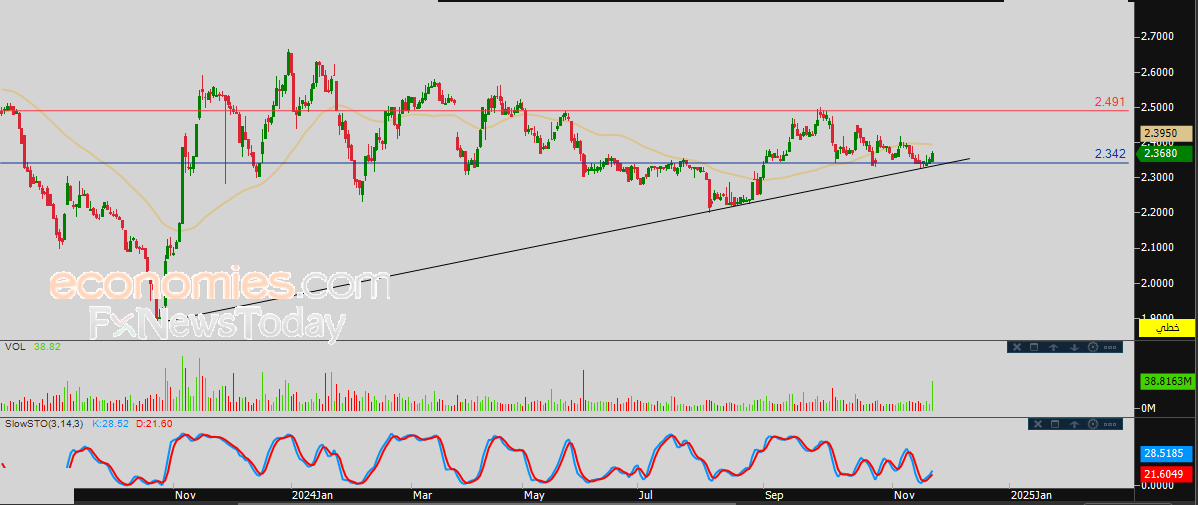This screenshot has height=505, width=1198.
Task: Select the VOL indicator label
Action: [14, 347]
